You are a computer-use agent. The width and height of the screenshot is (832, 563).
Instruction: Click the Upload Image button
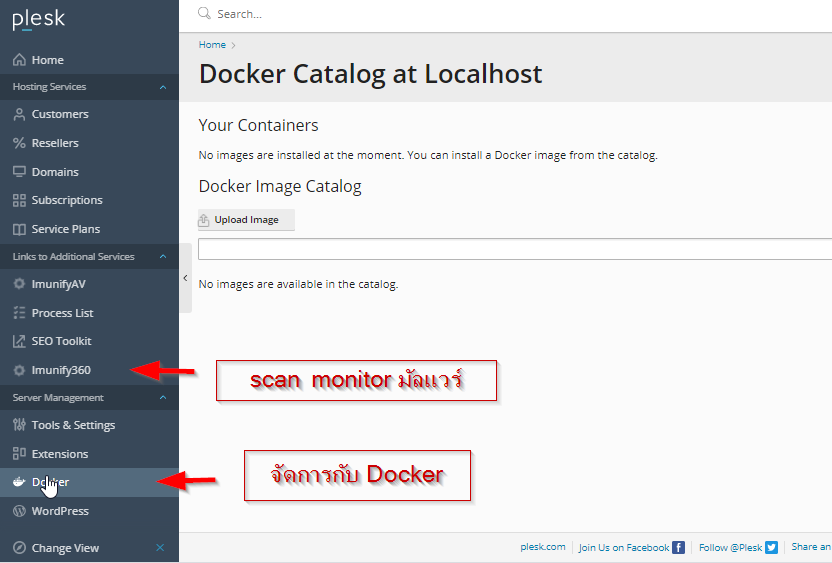click(x=246, y=220)
